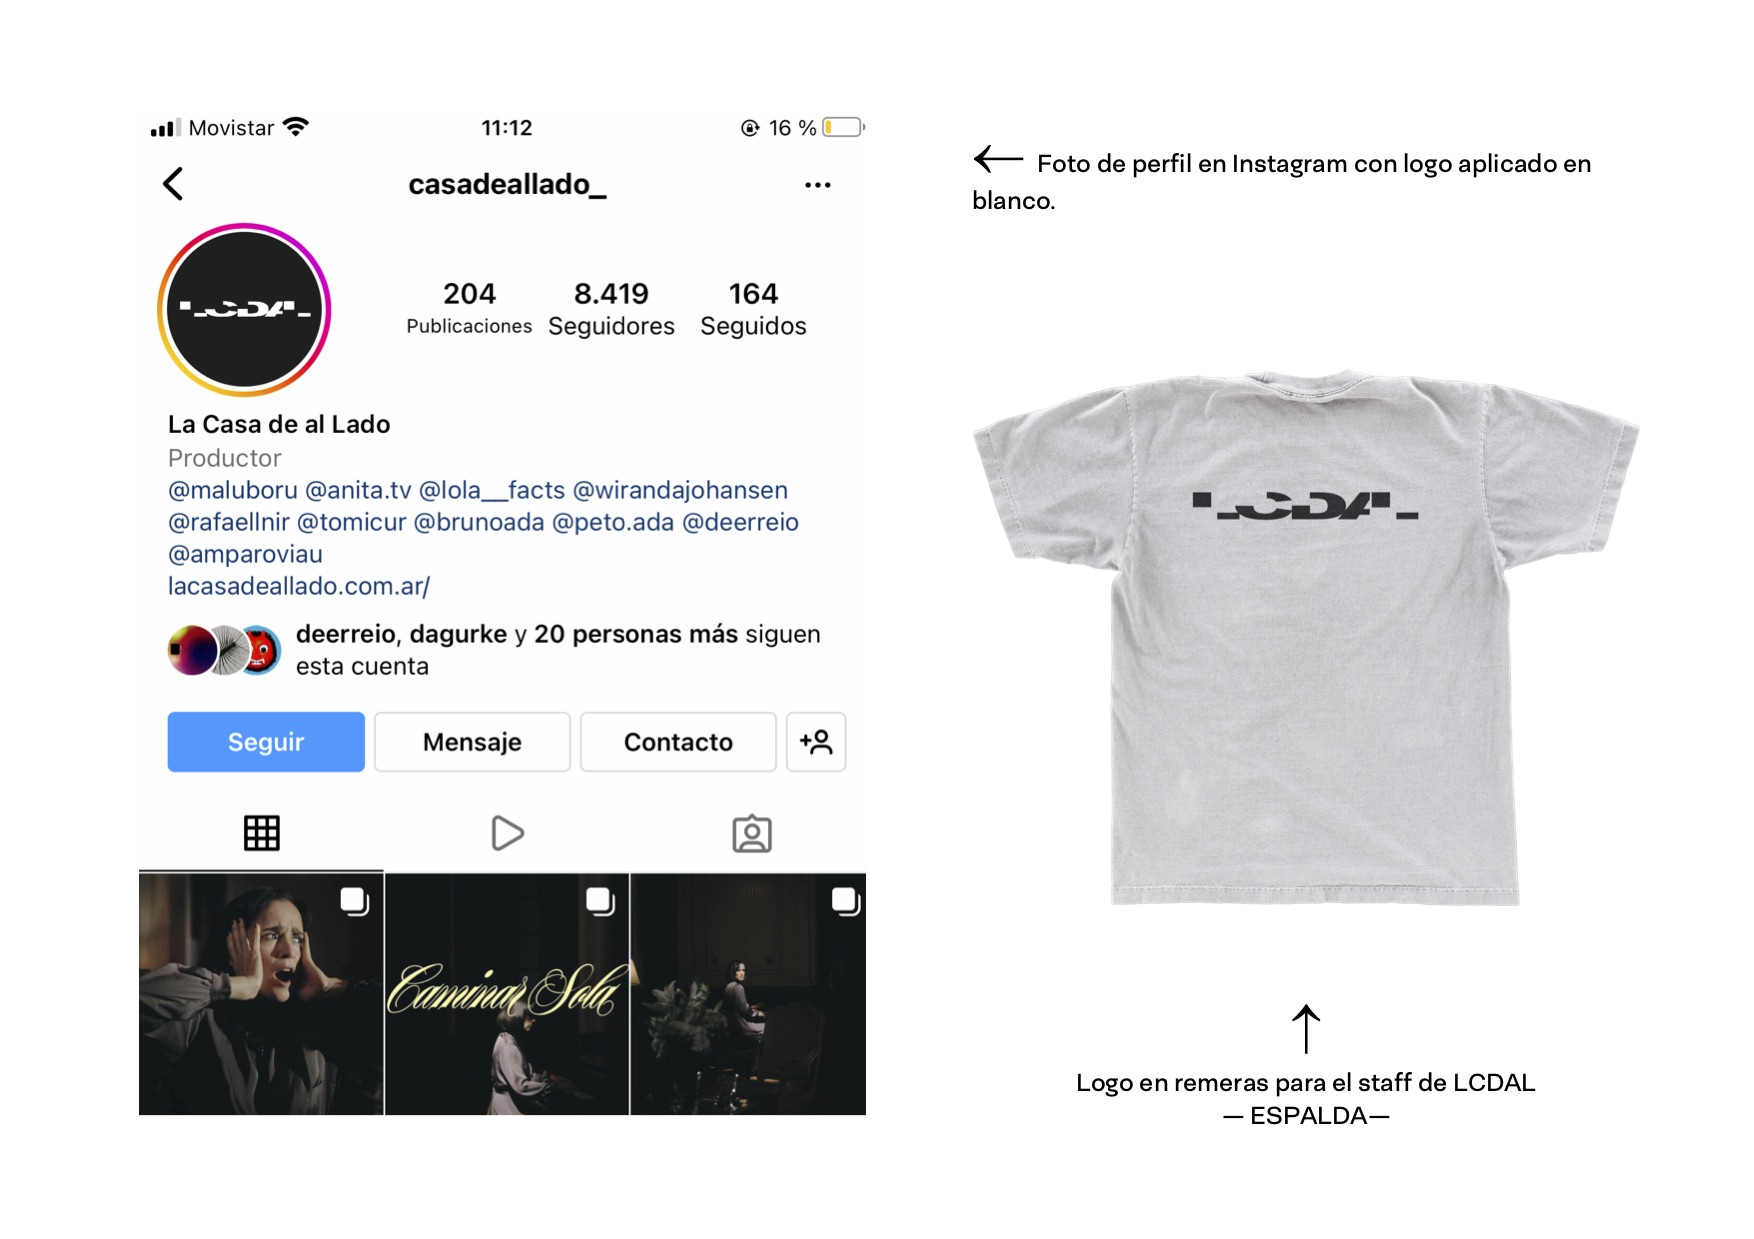Switch to the posts grid tab
This screenshot has height=1239, width=1754.
[x=262, y=833]
